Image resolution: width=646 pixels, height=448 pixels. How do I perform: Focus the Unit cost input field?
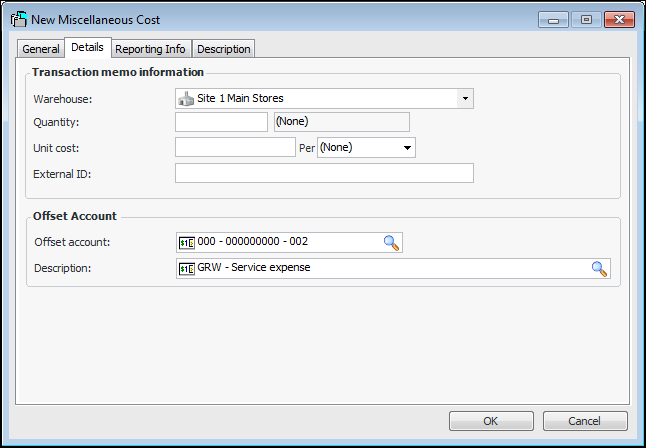235,148
